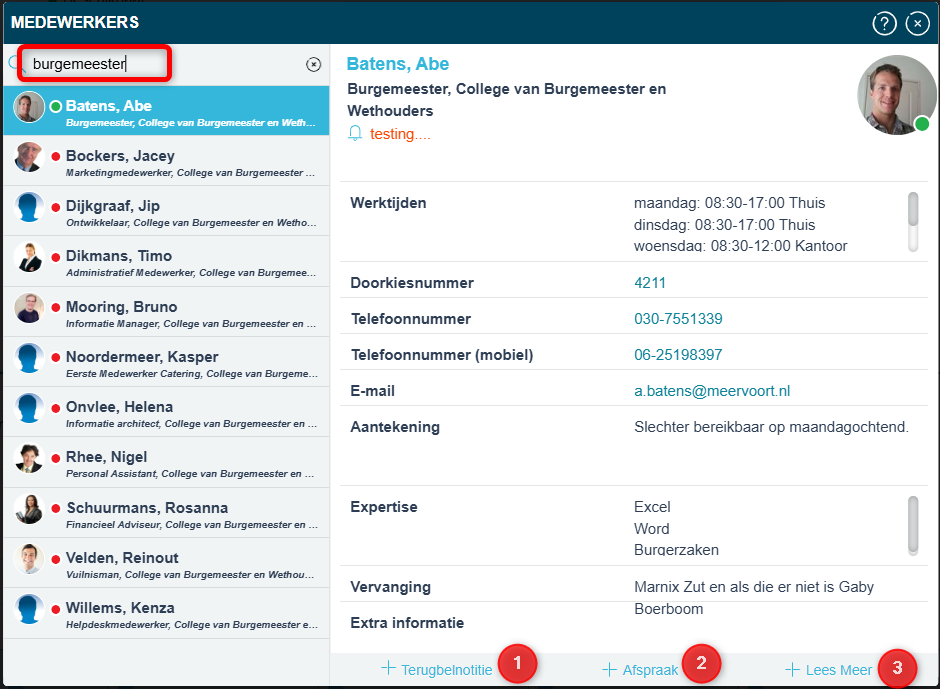Select Velden, Reinout in the employee list

coord(166,562)
